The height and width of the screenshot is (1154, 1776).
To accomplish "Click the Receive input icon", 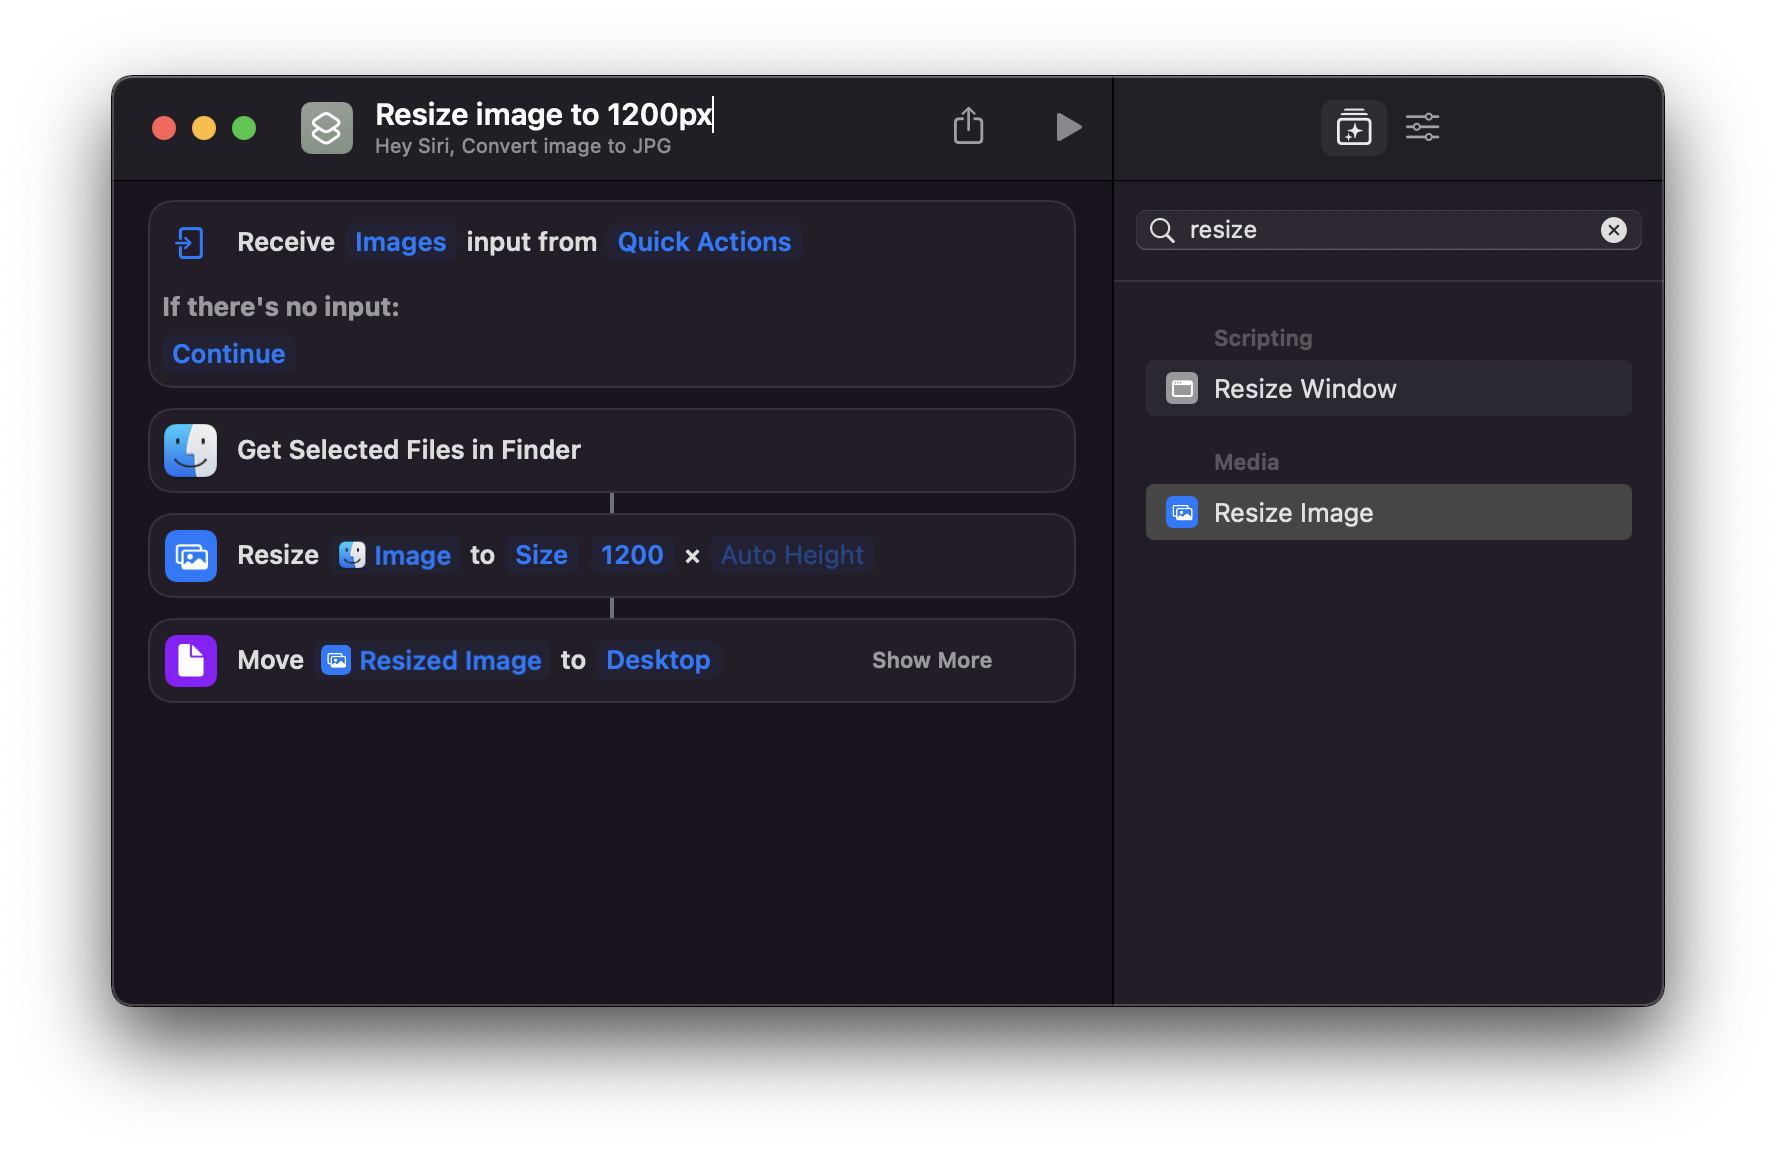I will coord(190,242).
